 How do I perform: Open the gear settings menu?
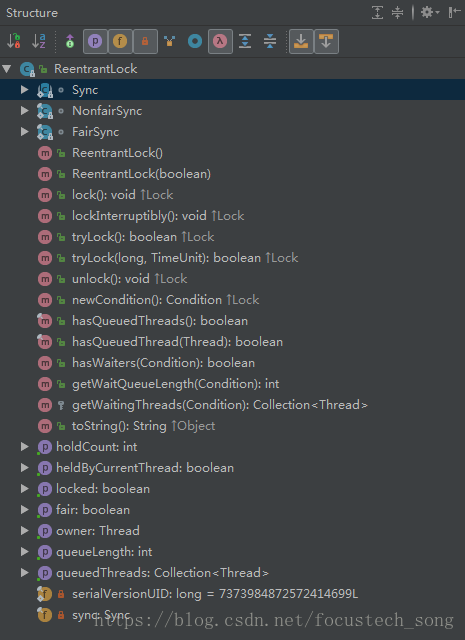click(x=430, y=12)
